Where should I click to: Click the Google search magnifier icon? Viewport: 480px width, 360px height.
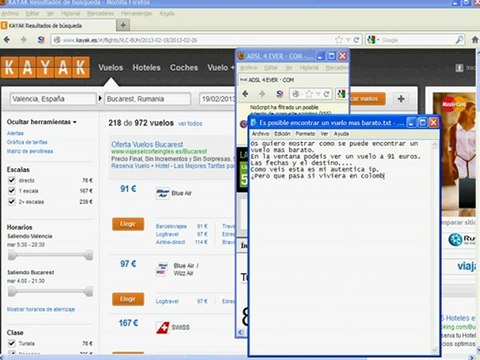point(460,40)
